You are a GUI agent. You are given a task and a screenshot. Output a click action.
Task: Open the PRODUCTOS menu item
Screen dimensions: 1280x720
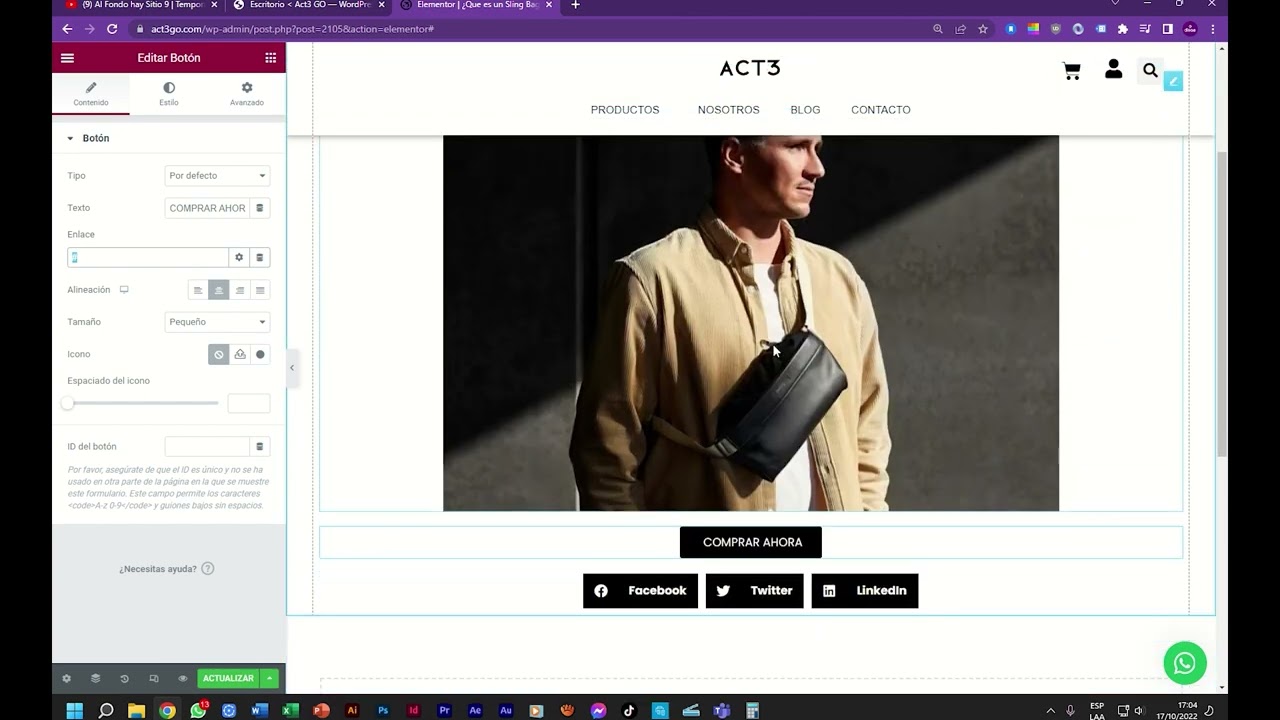(625, 110)
